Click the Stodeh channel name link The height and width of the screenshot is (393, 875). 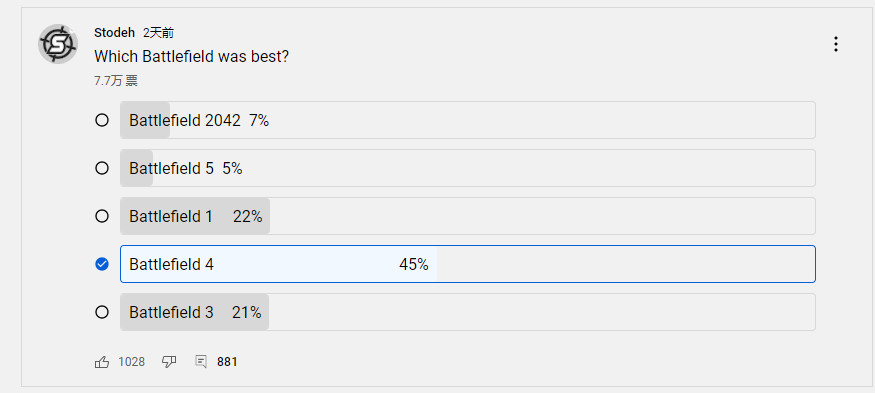click(x=114, y=33)
